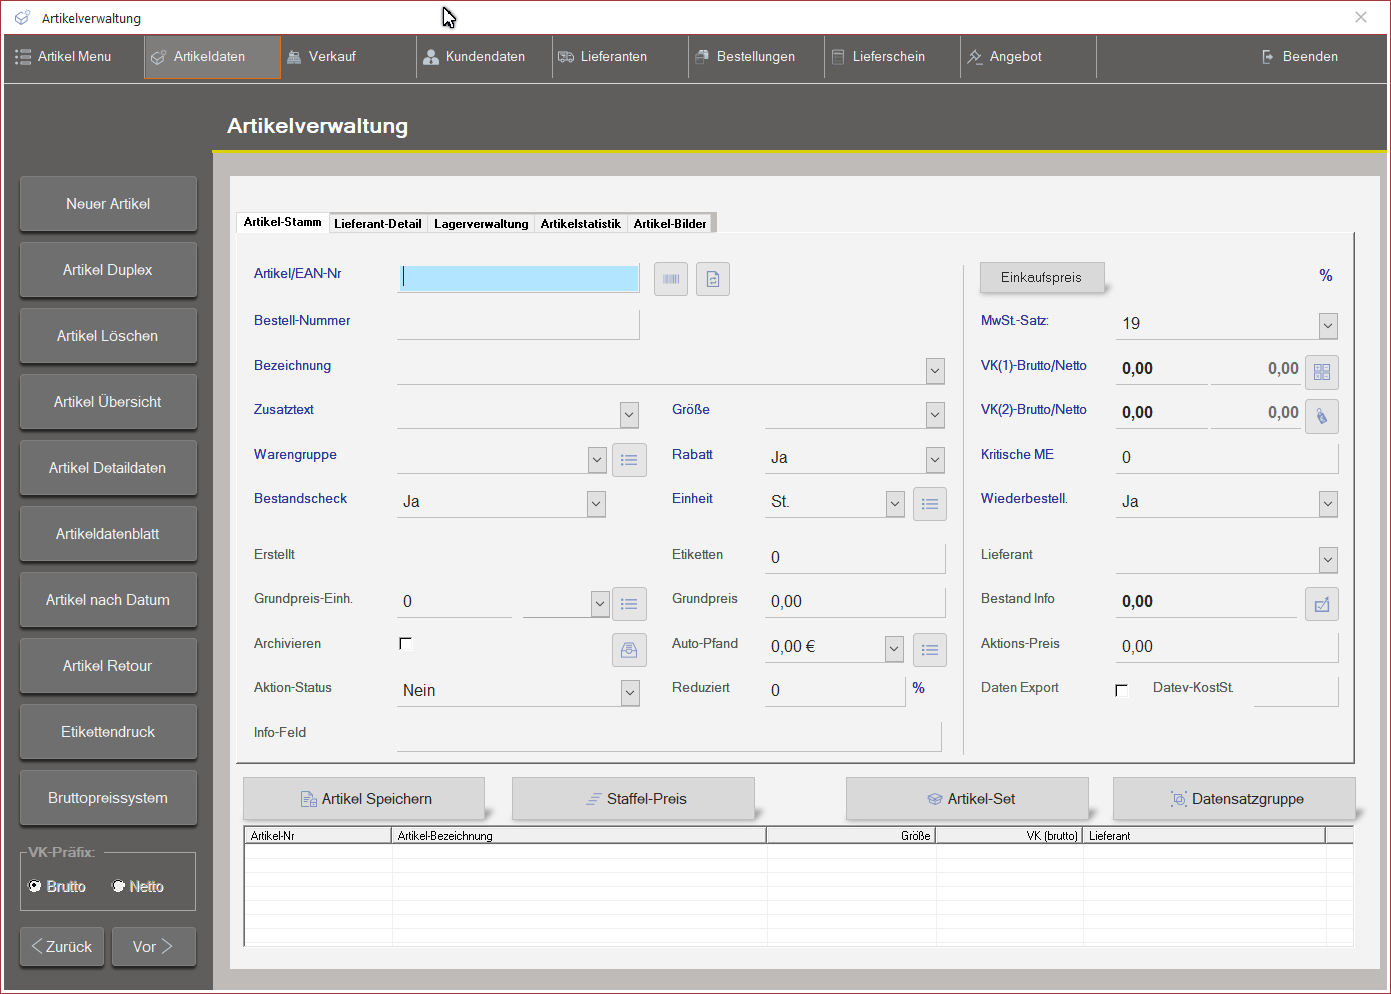The width and height of the screenshot is (1391, 994).
Task: Click inside the Artikel/EAN-Nr input field
Action: [518, 278]
